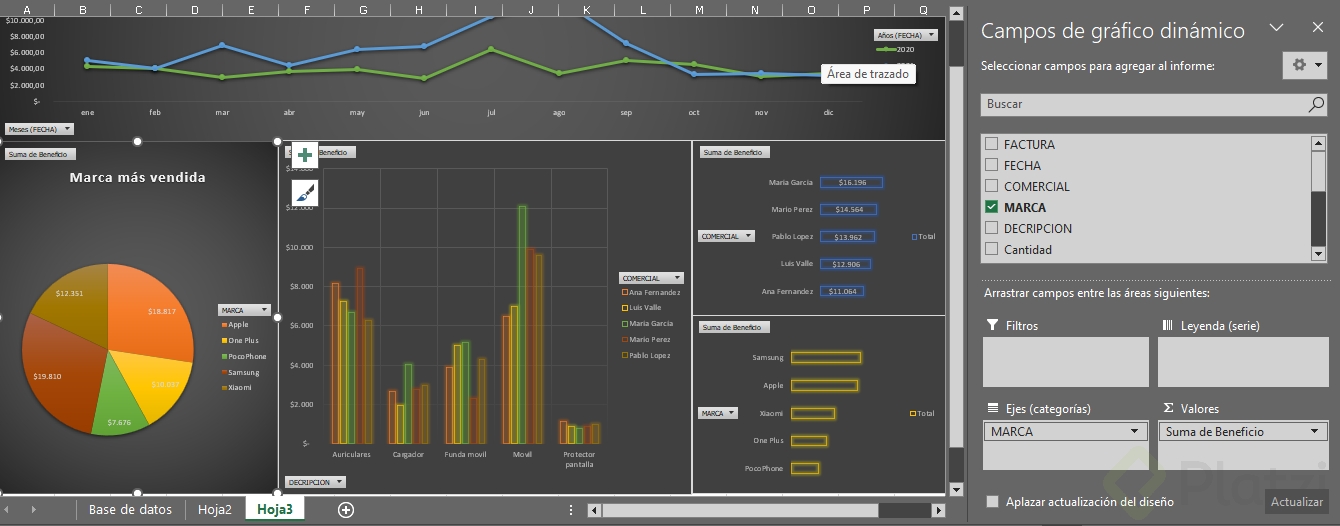Click horizontal scrollbar left arrow
1340x526 pixels.
point(595,510)
